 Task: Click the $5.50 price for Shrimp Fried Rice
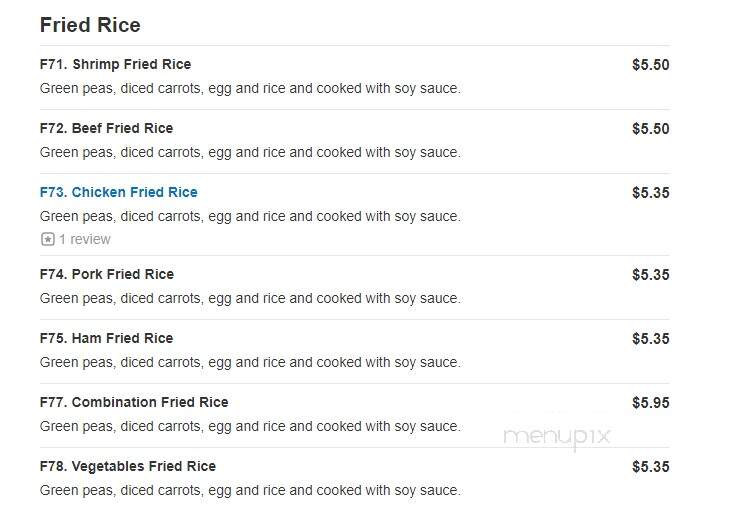[x=651, y=65]
